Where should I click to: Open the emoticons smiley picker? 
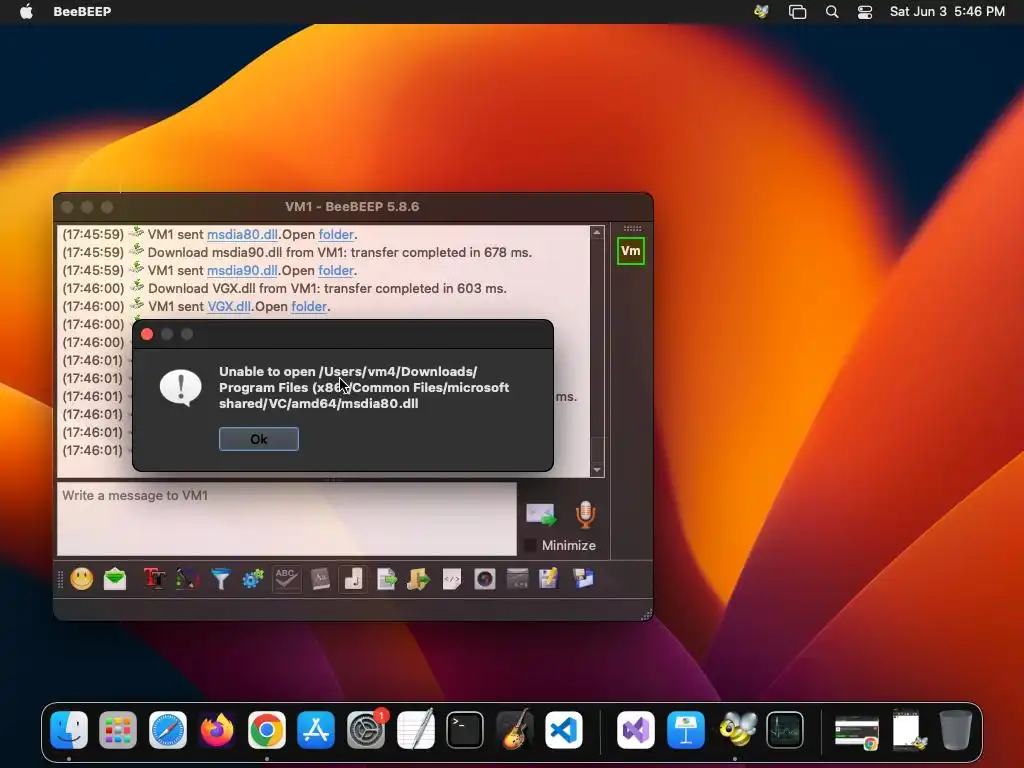pos(82,579)
